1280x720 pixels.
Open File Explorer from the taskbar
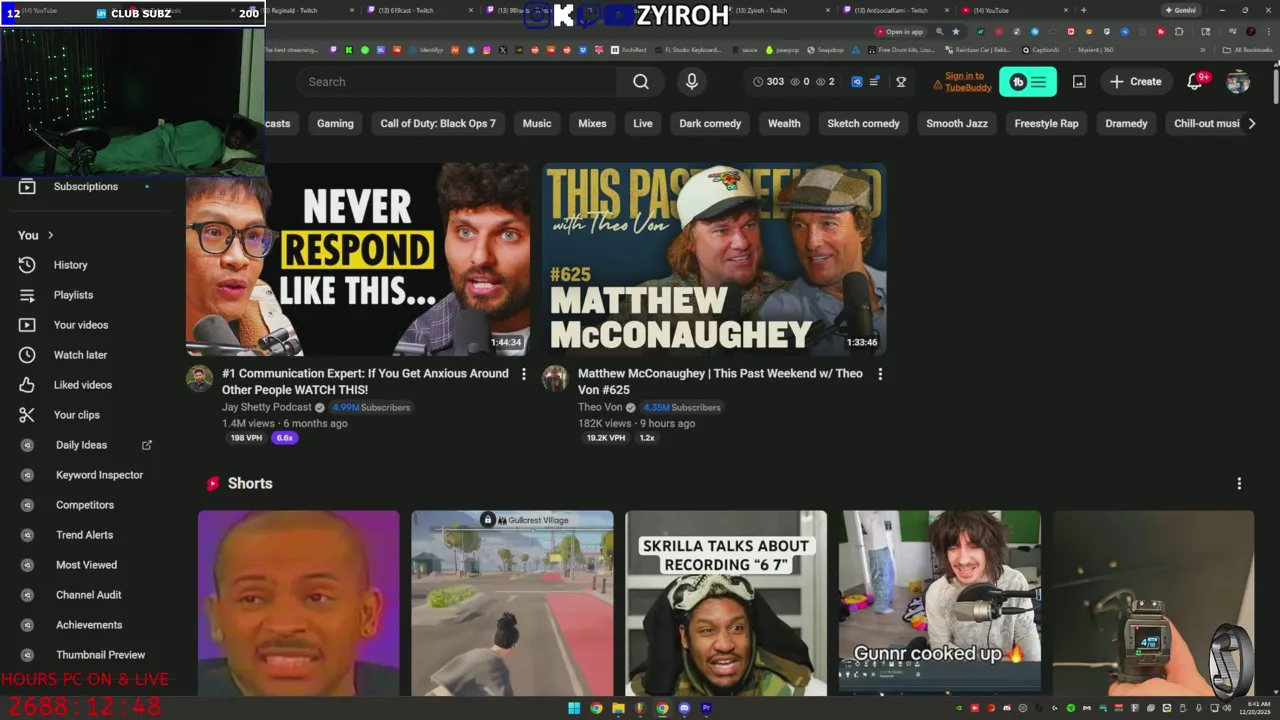coord(618,709)
